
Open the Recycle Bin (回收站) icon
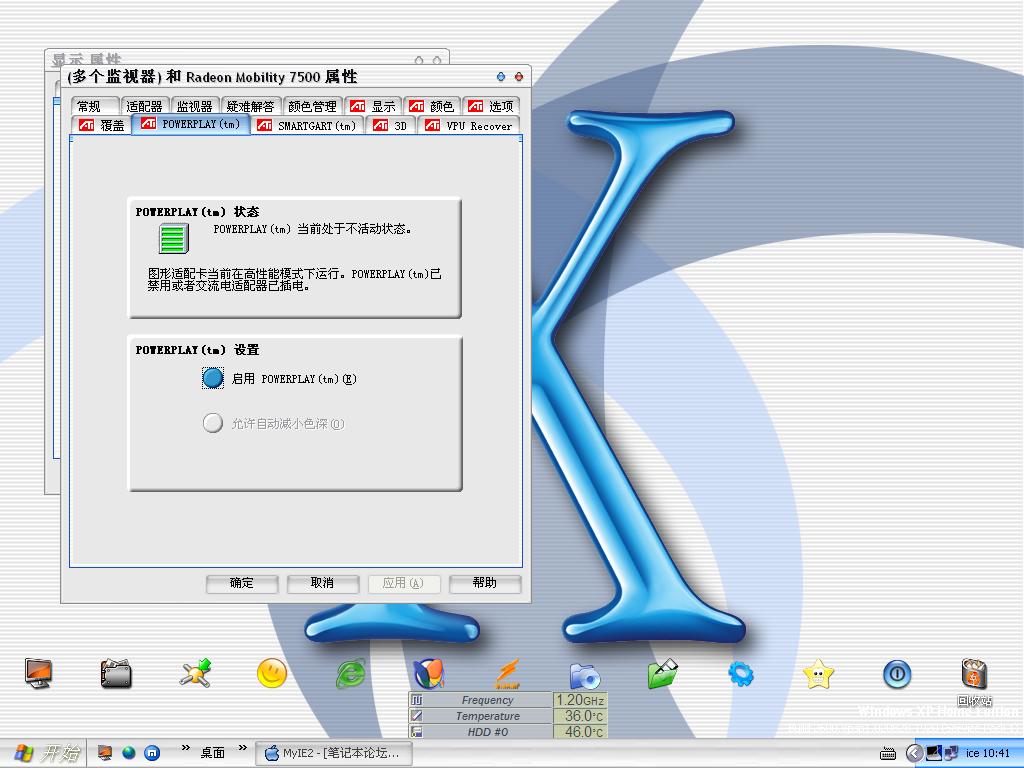click(974, 681)
